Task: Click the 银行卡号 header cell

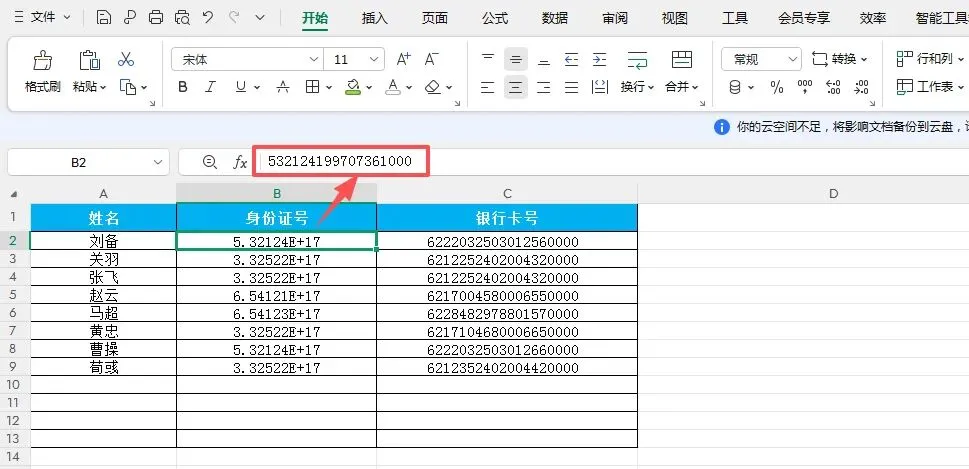Action: [x=507, y=218]
